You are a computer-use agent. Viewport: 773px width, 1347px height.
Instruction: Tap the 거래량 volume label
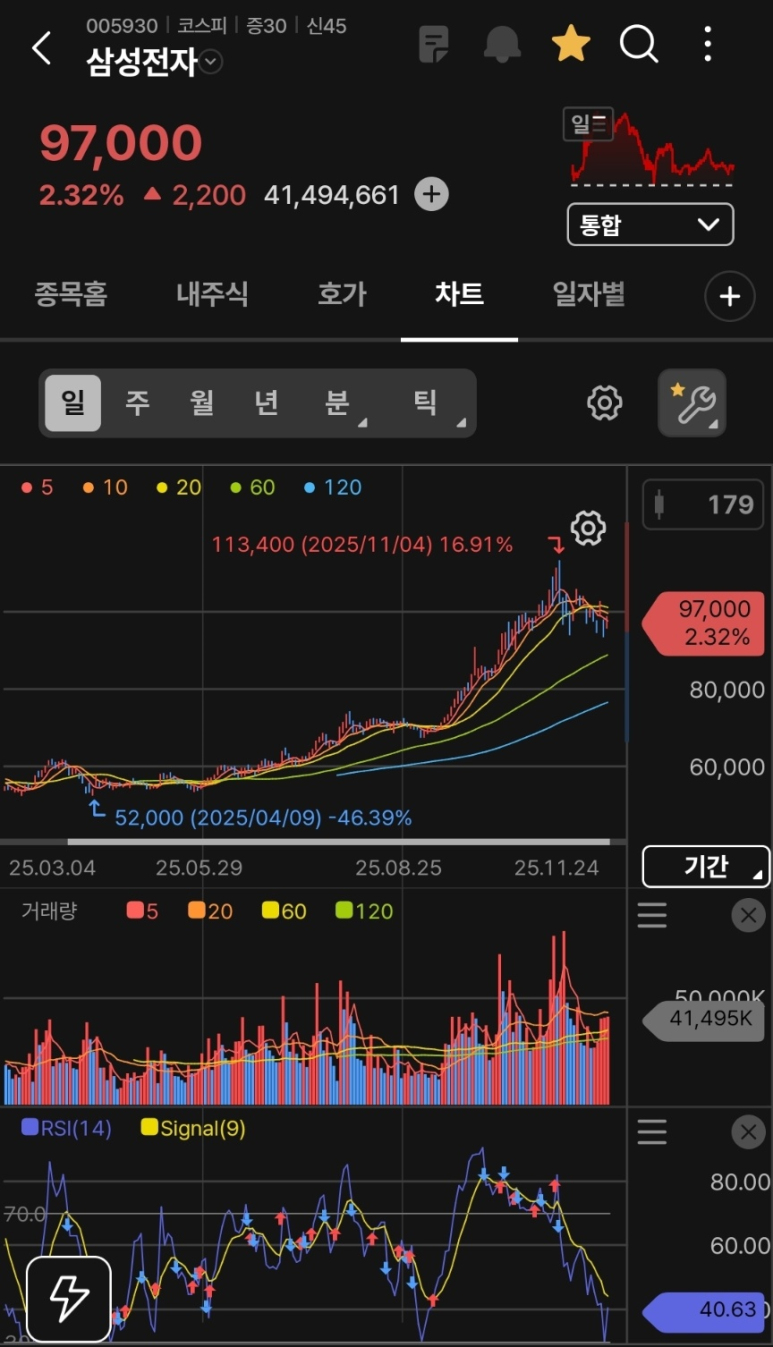tap(49, 911)
